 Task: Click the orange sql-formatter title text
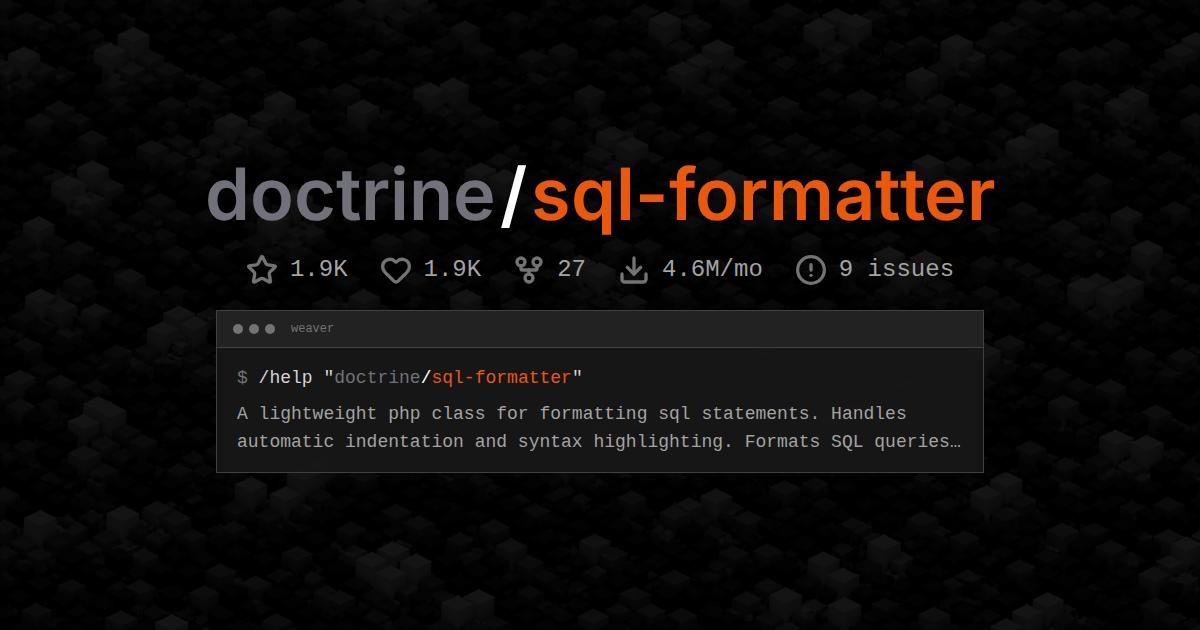[x=765, y=195]
